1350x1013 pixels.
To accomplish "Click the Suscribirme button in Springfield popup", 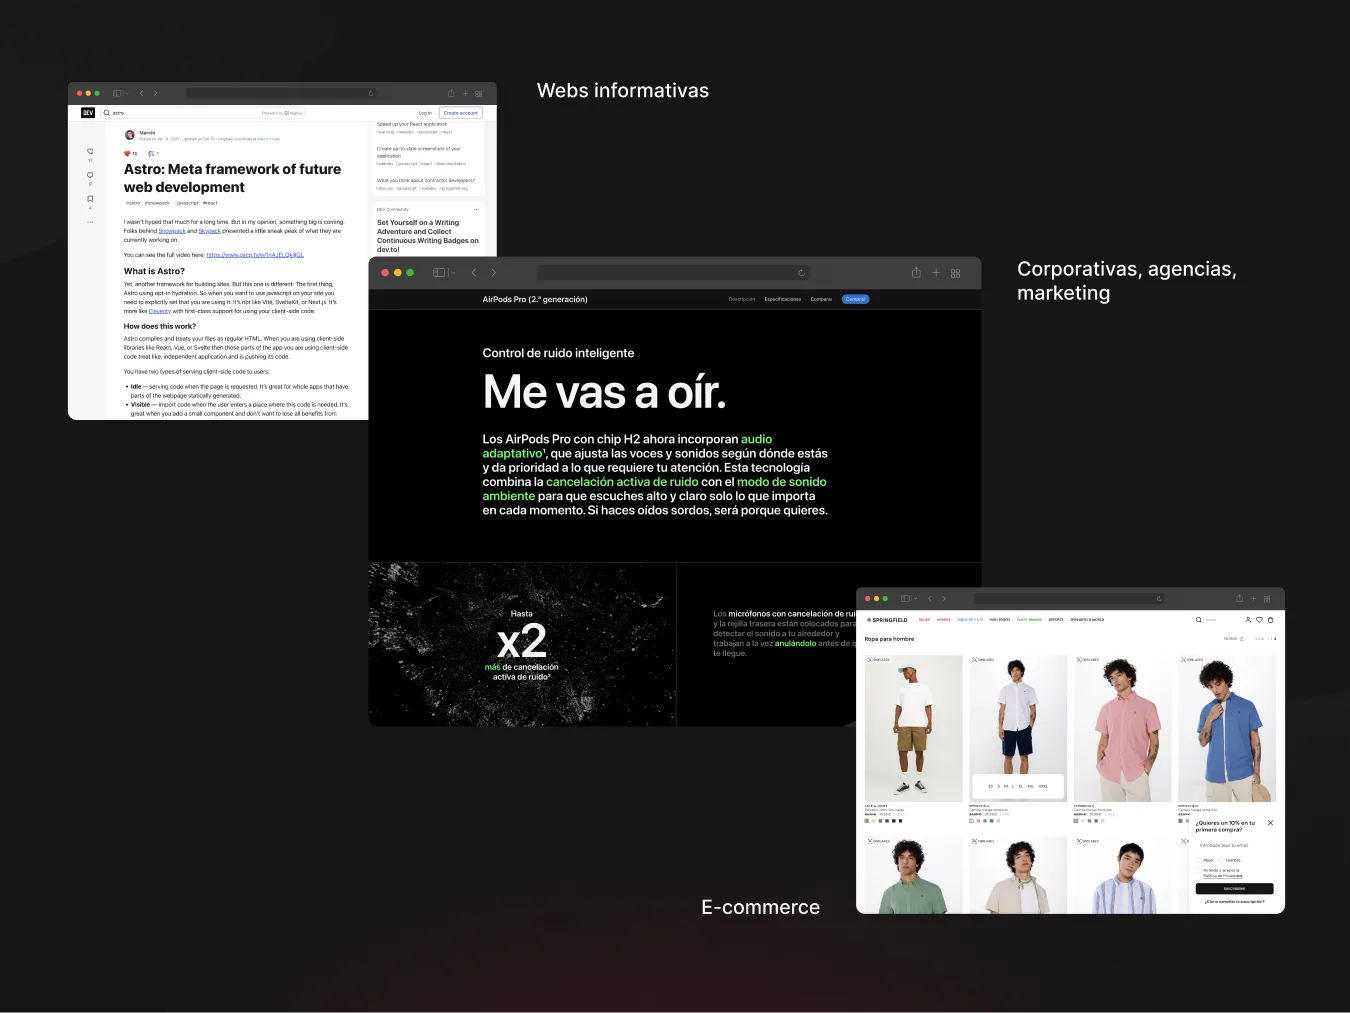I will (x=1234, y=889).
